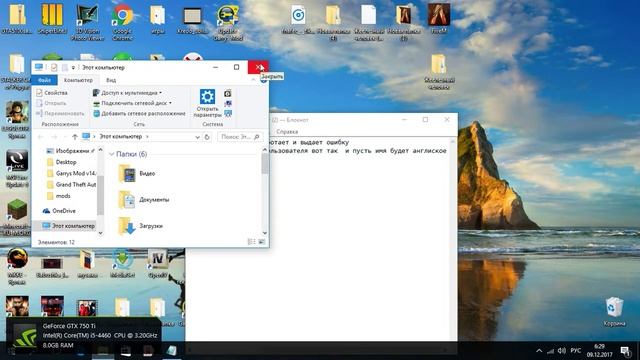
Task: Open the Корзина recycle bin icon
Action: [x=614, y=311]
